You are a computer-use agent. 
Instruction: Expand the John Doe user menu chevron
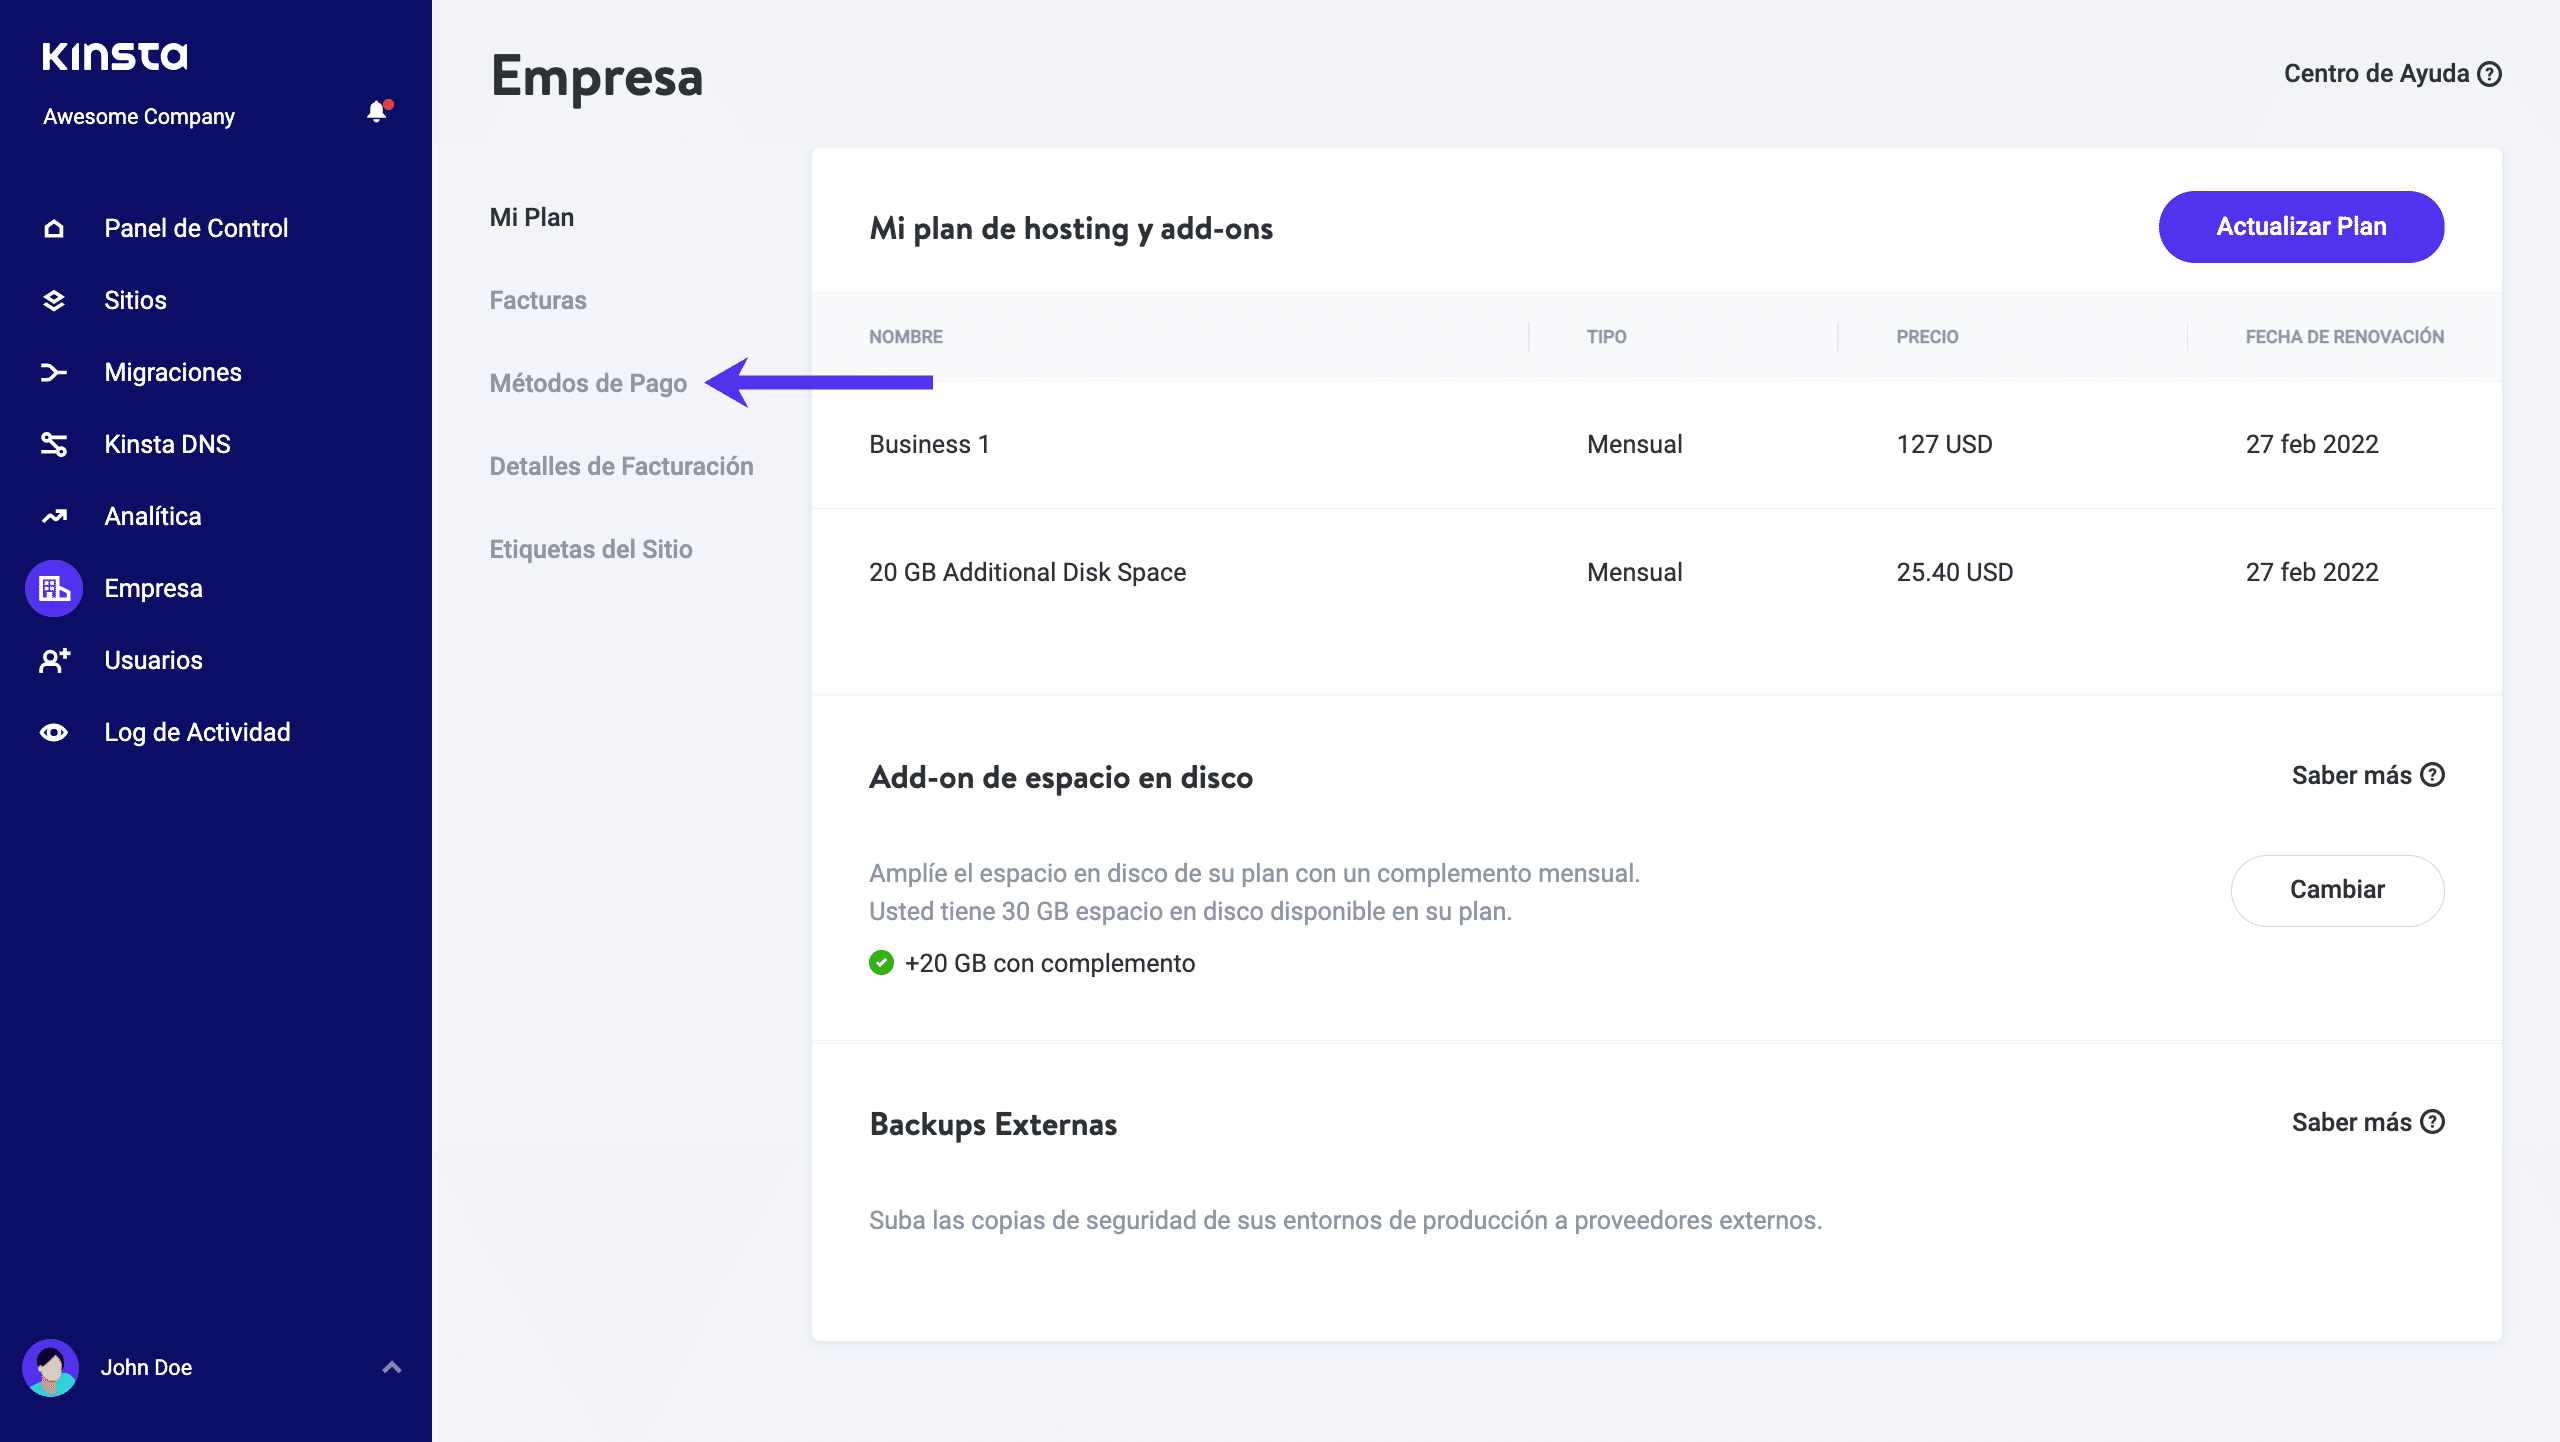tap(392, 1367)
